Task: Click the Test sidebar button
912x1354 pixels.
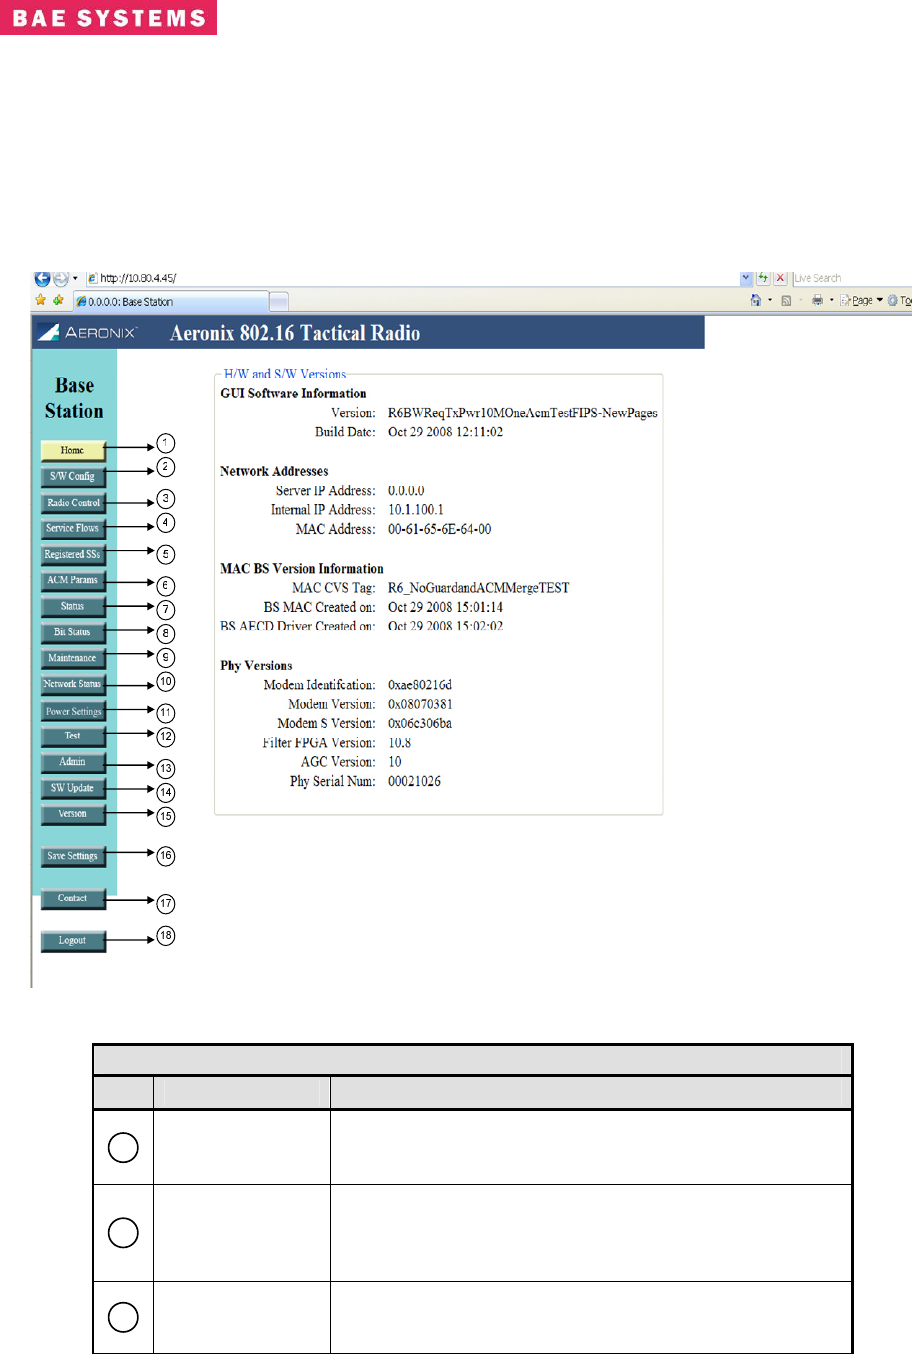Action: pyautogui.click(x=72, y=736)
